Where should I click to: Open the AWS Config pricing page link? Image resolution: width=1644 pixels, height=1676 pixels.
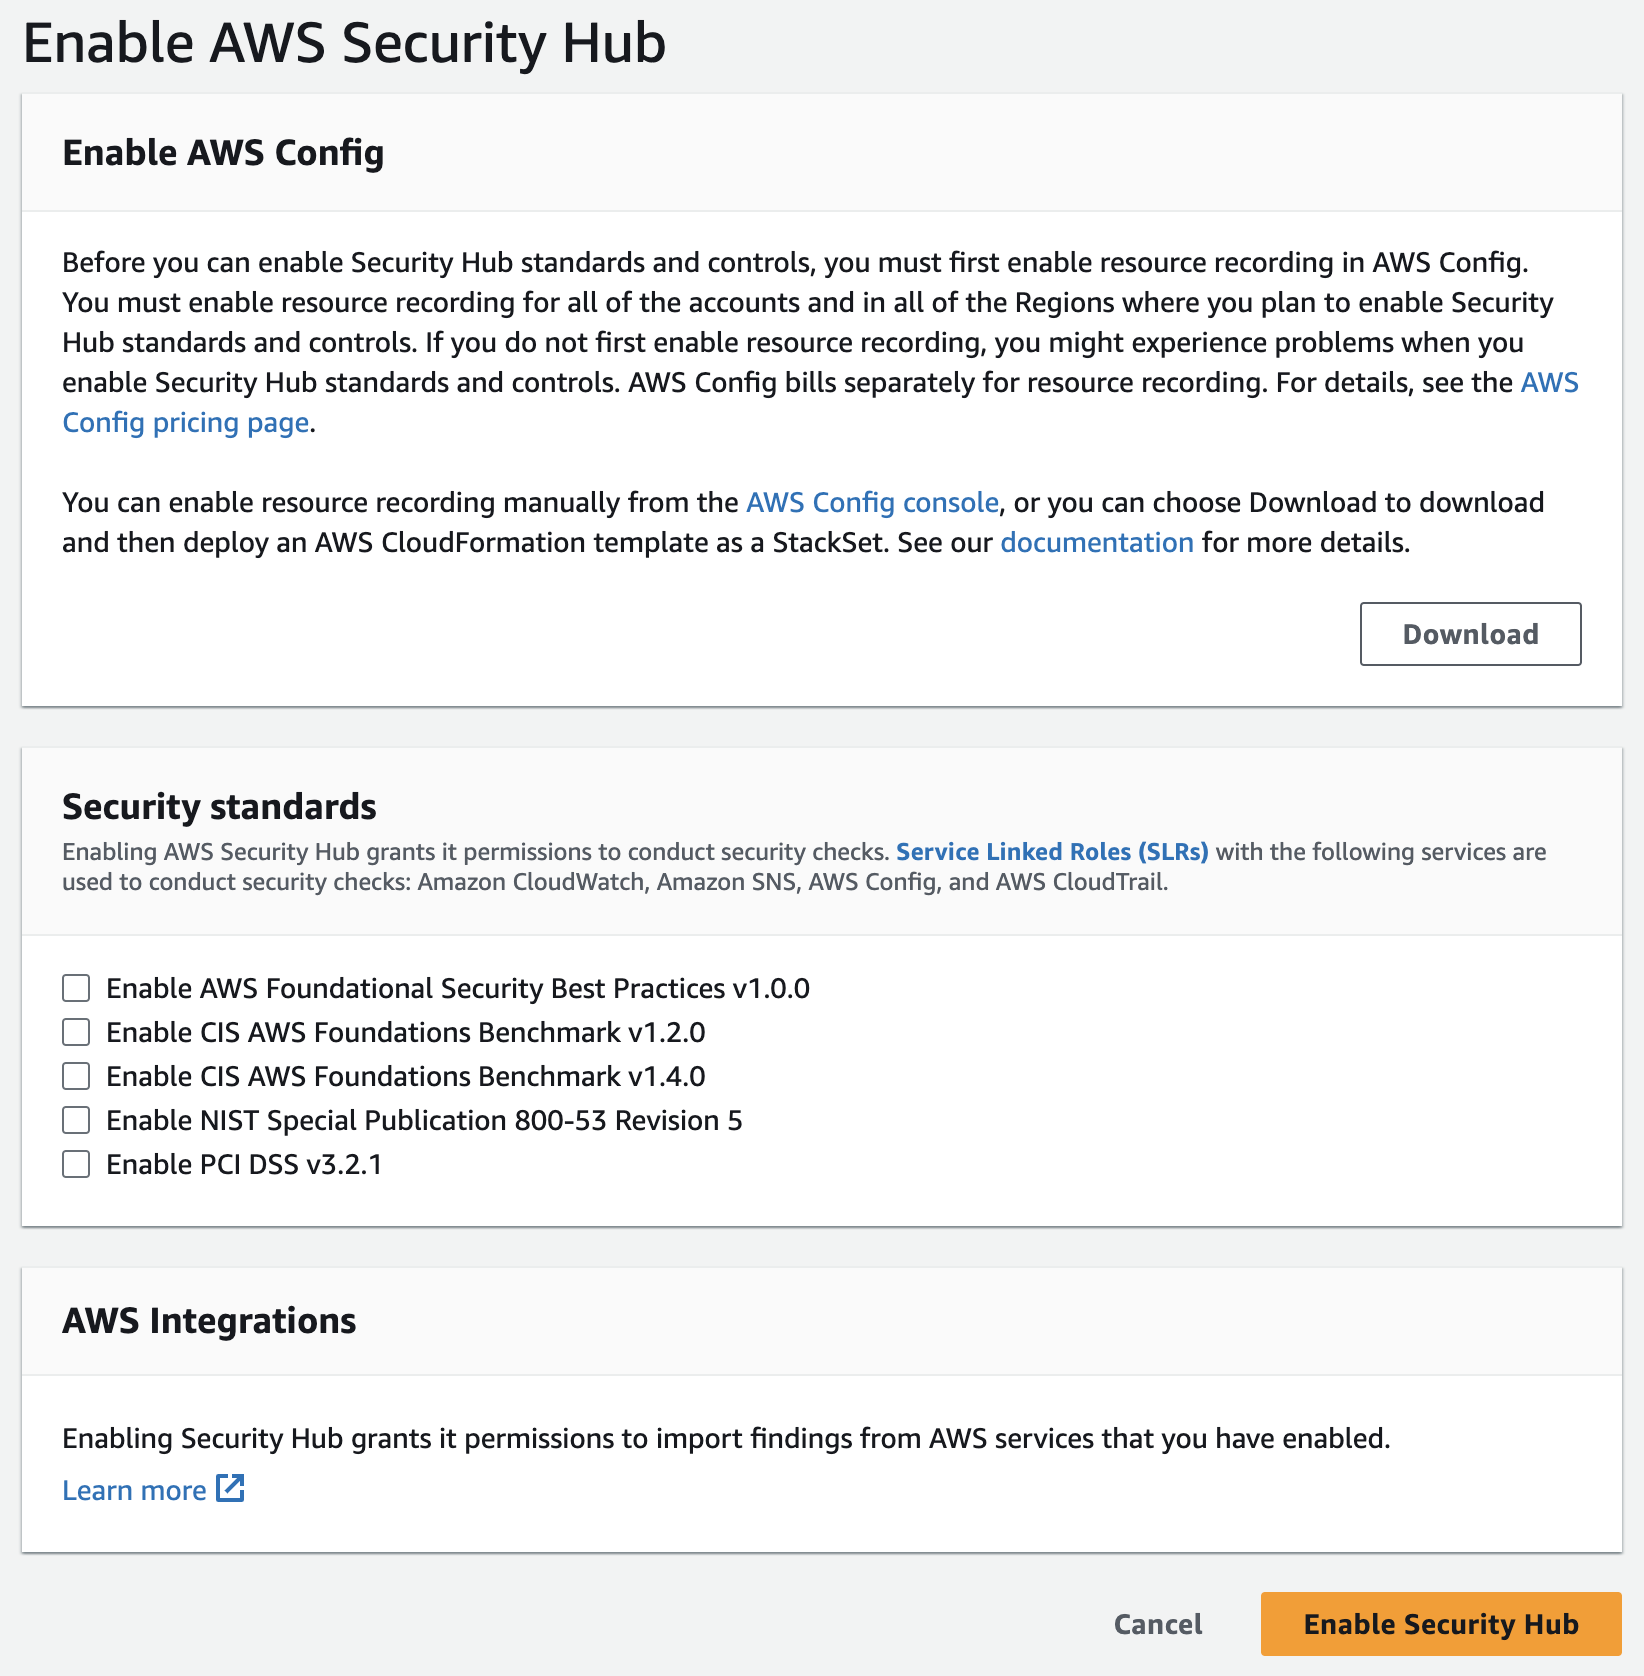[185, 423]
